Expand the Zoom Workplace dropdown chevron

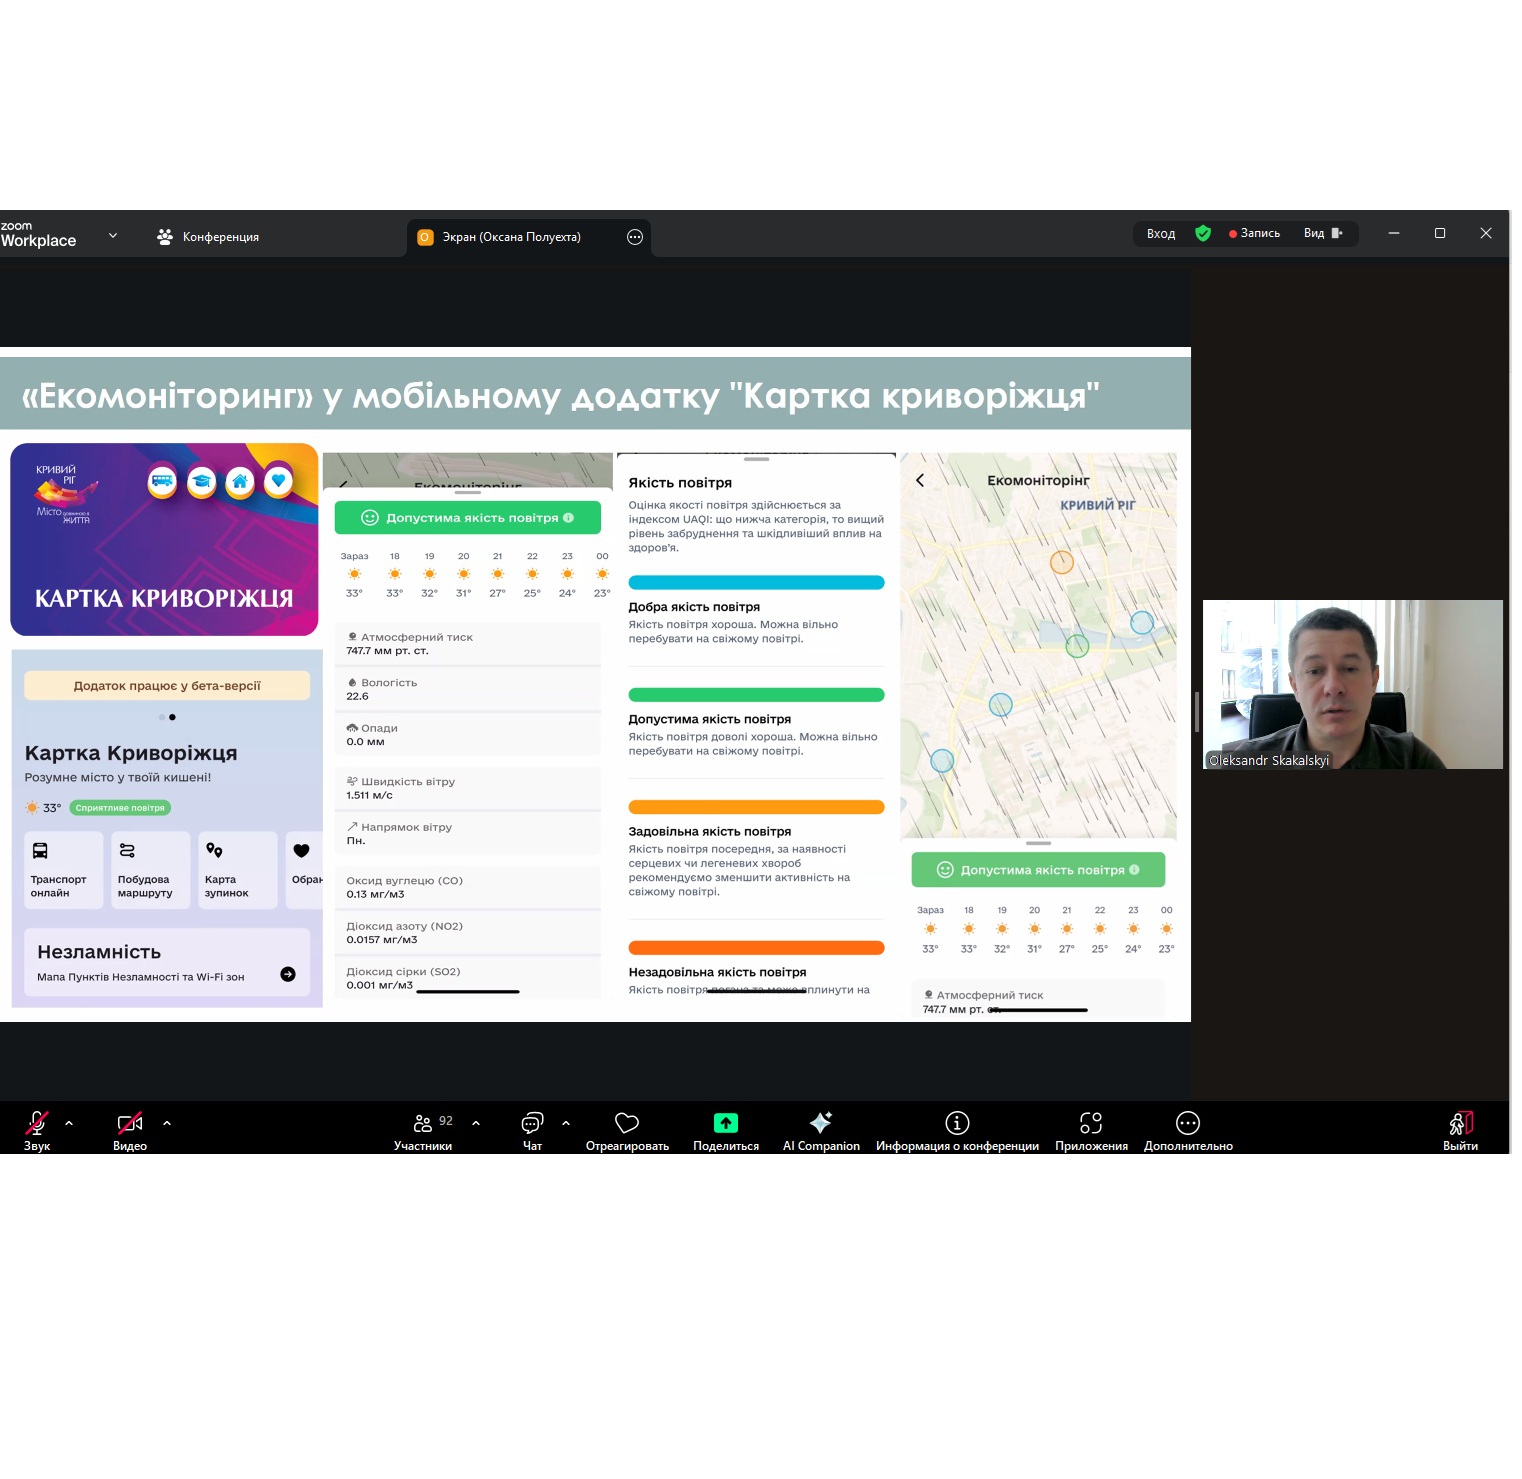(x=113, y=236)
